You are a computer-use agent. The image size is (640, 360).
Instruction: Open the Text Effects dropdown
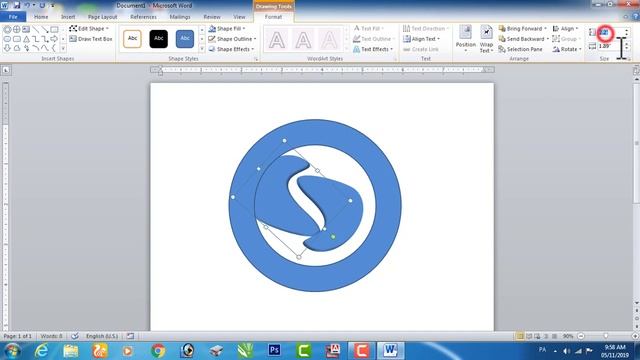(x=373, y=49)
